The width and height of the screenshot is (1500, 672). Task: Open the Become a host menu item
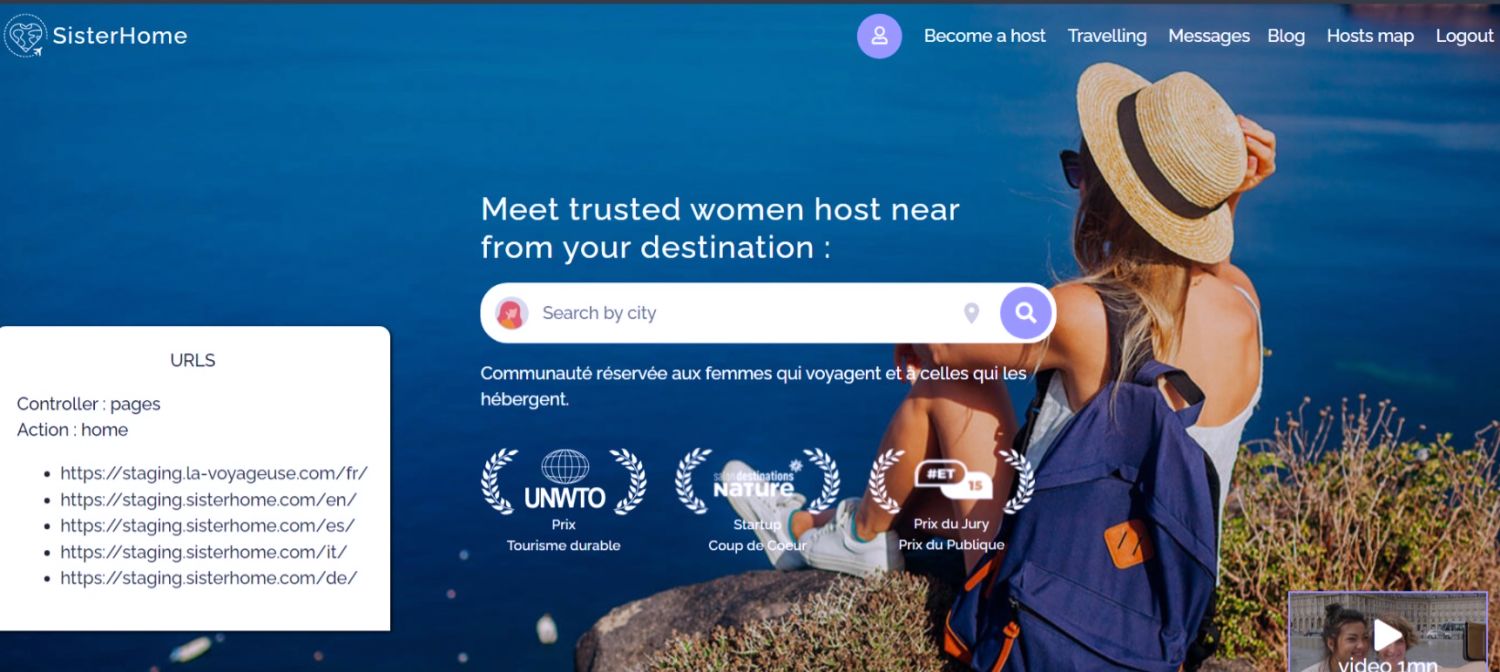point(984,36)
